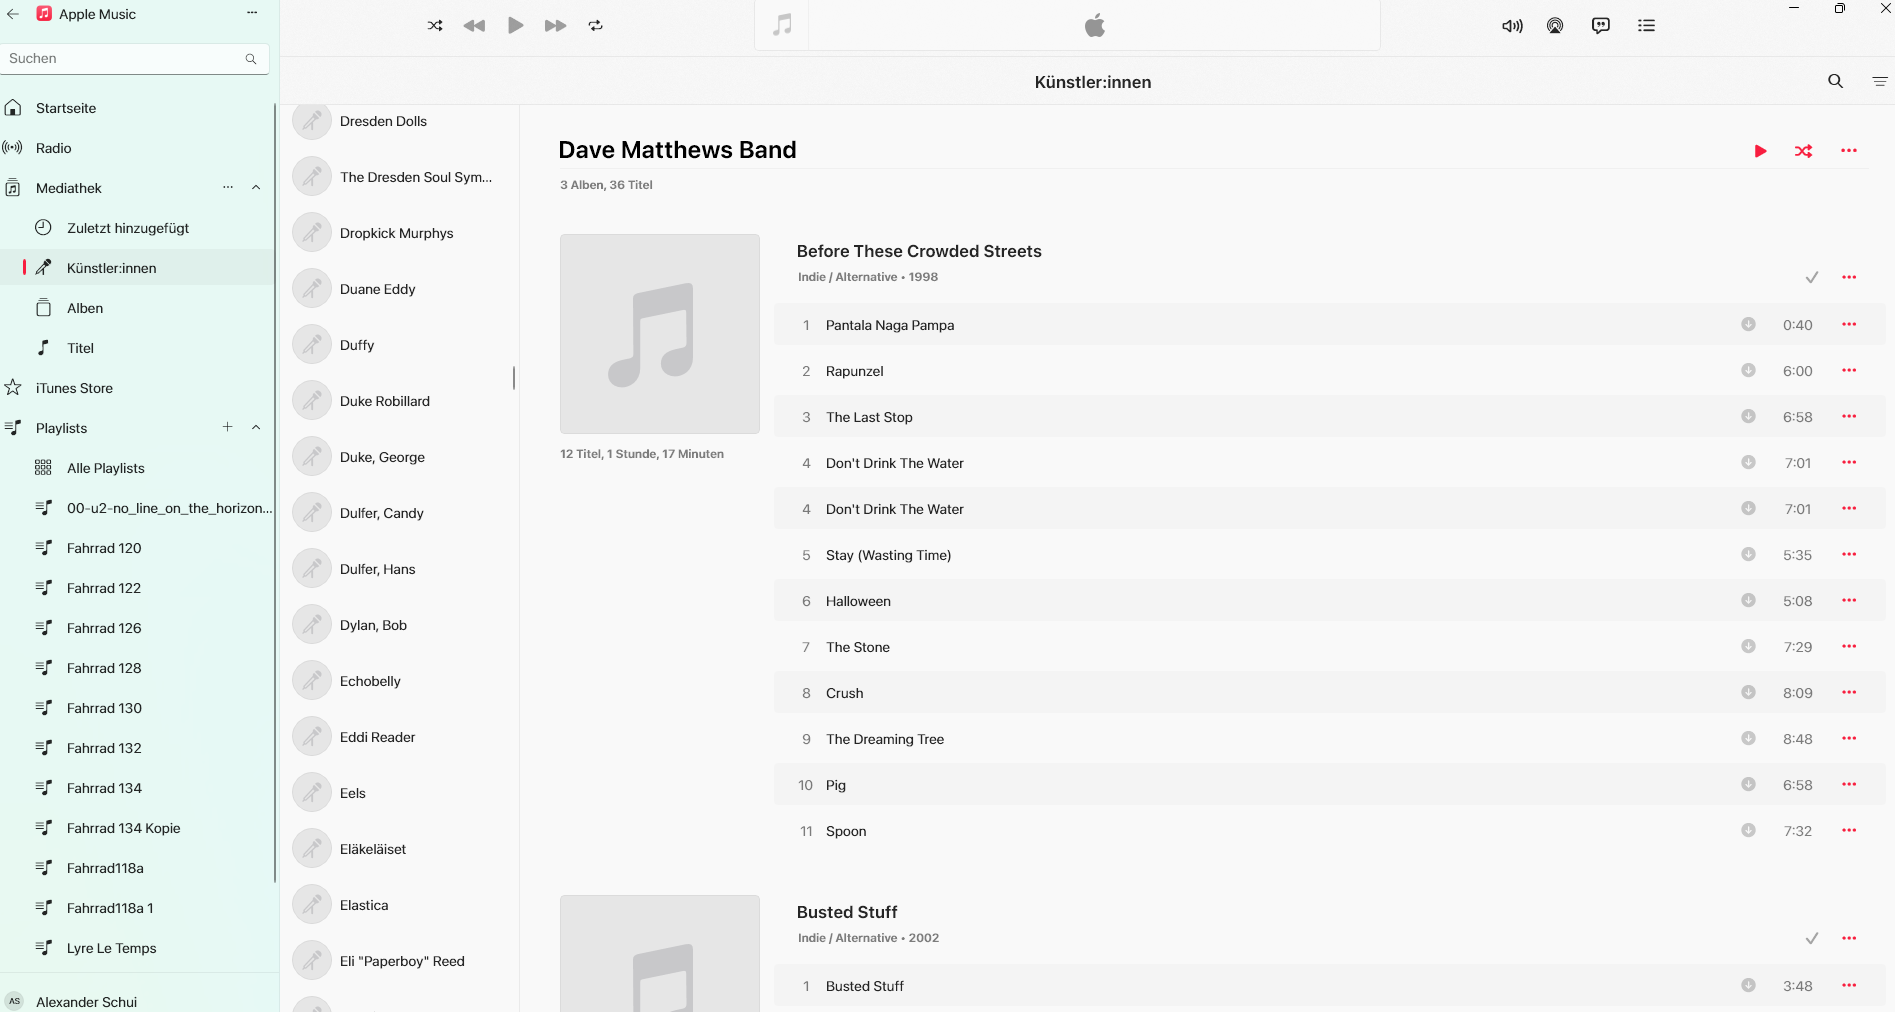
Task: Select artist Dropkick Murphys
Action: 399,233
